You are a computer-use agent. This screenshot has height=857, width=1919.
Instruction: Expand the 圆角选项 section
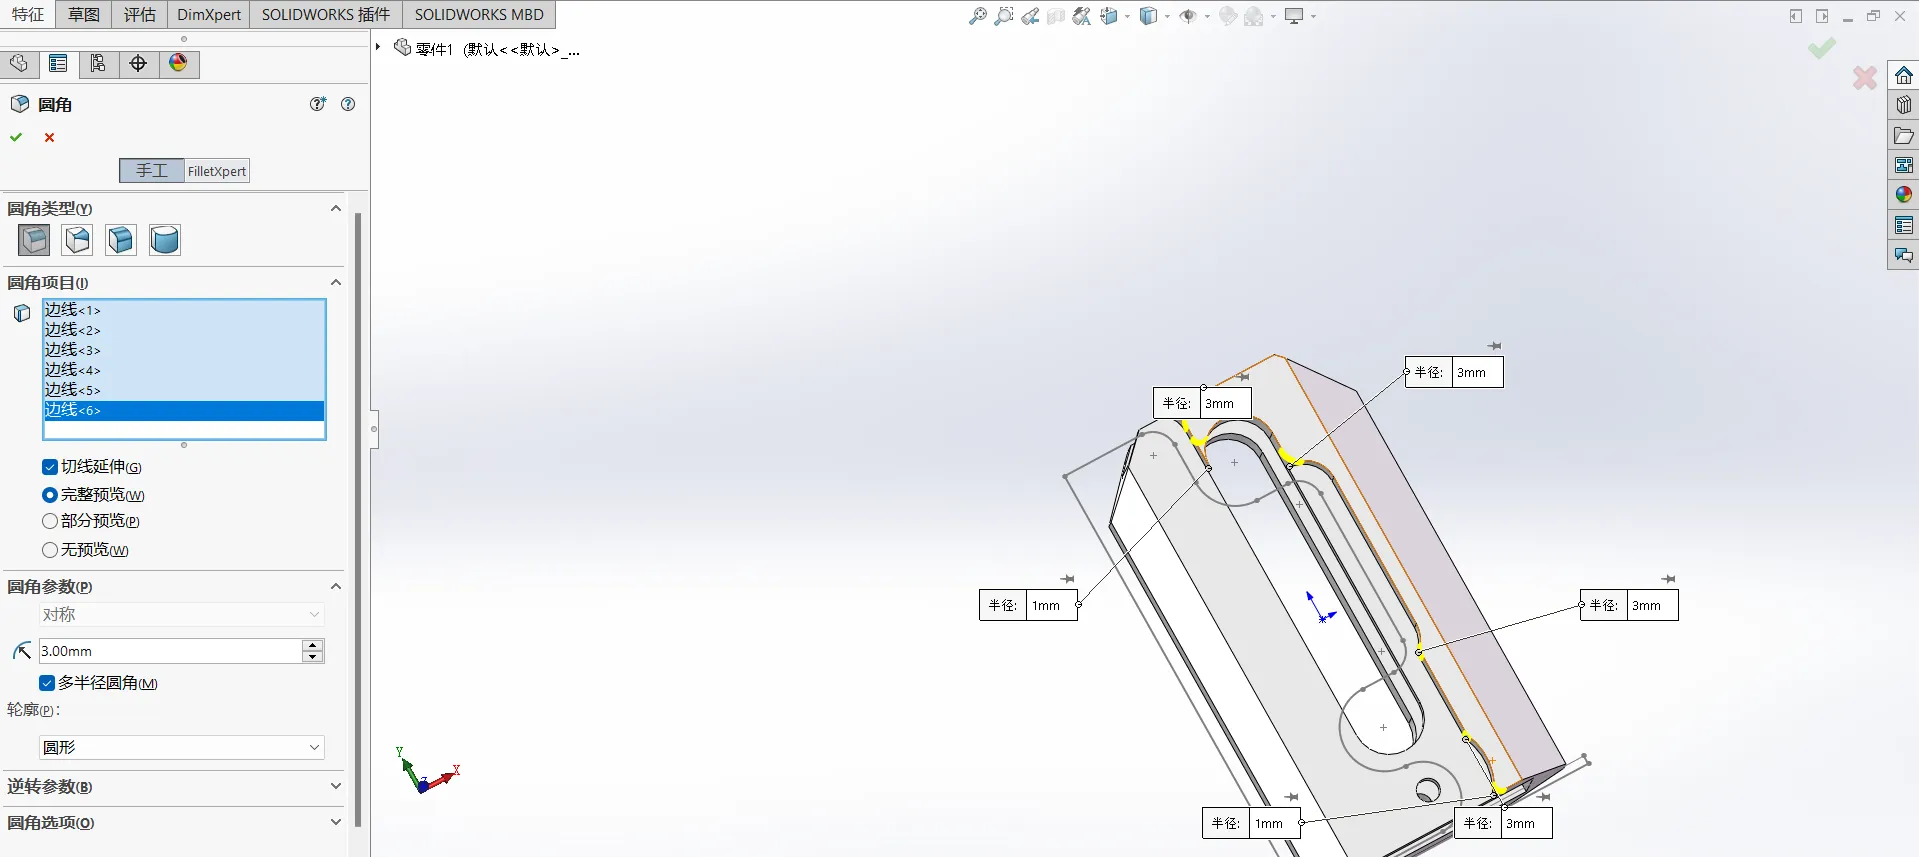[336, 823]
